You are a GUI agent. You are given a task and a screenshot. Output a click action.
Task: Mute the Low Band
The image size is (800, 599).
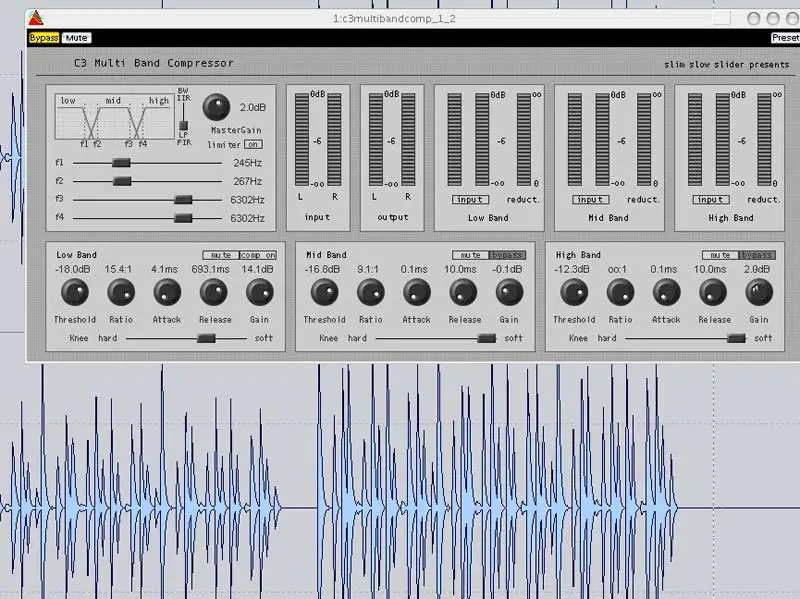point(220,255)
